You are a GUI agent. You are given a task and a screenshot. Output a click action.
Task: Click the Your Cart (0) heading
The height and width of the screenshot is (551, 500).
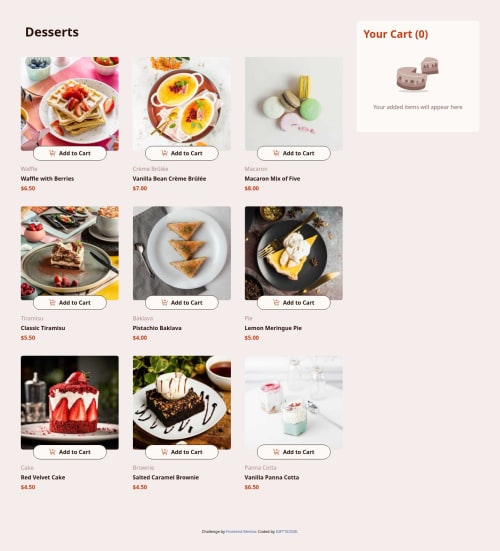click(x=396, y=34)
